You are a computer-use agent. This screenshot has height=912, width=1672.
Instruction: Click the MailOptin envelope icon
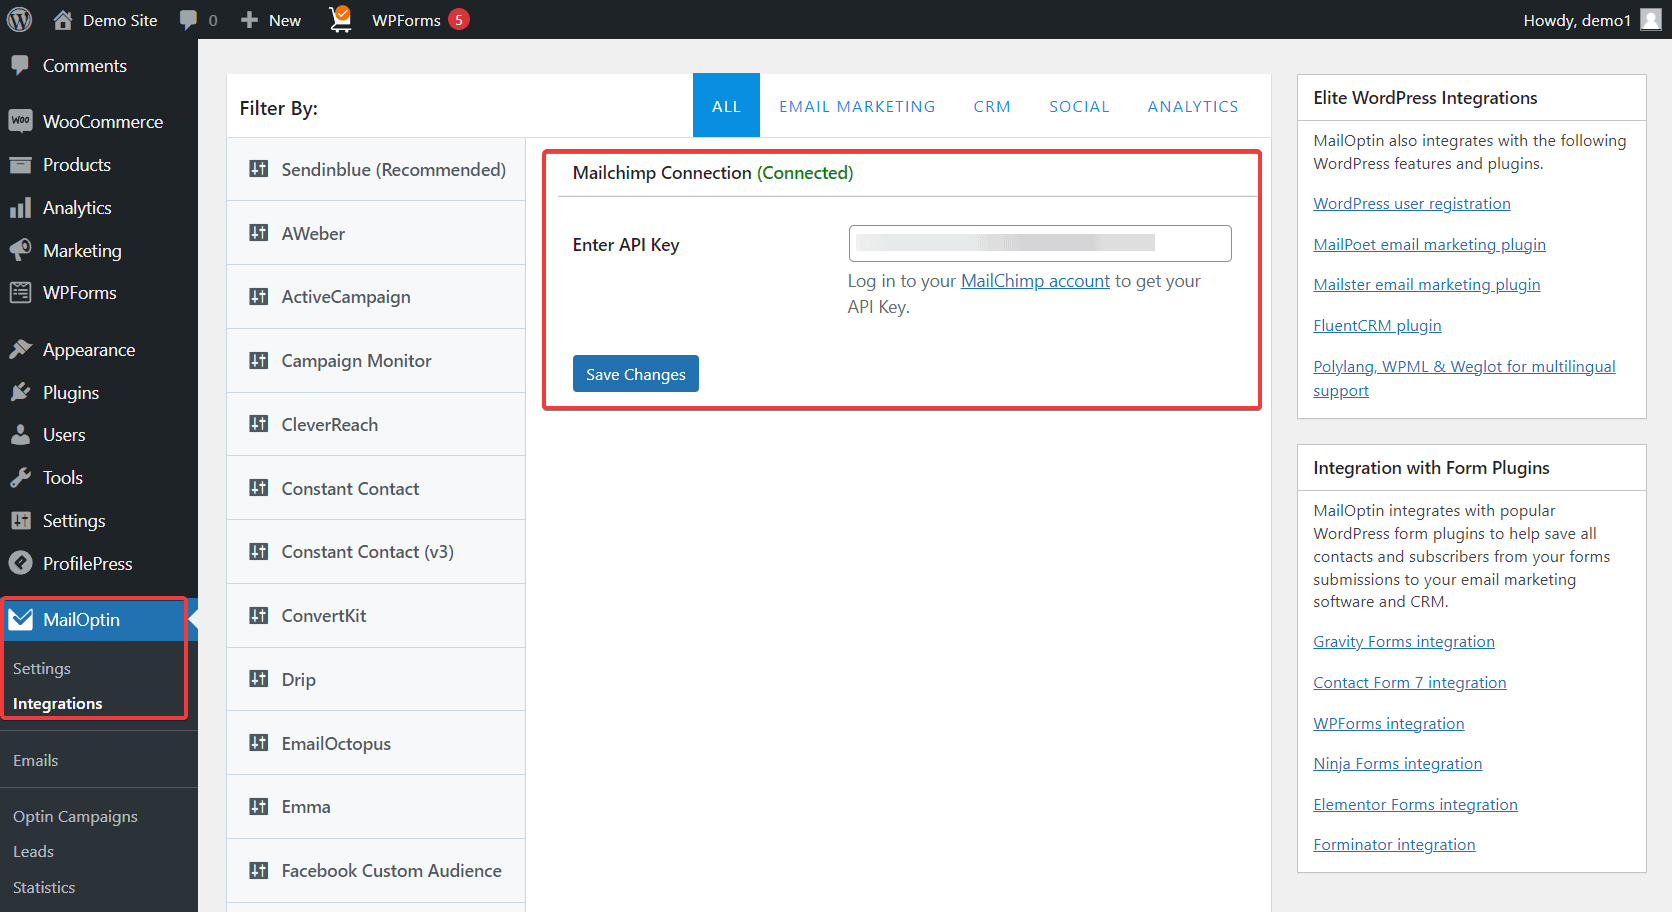click(x=20, y=620)
